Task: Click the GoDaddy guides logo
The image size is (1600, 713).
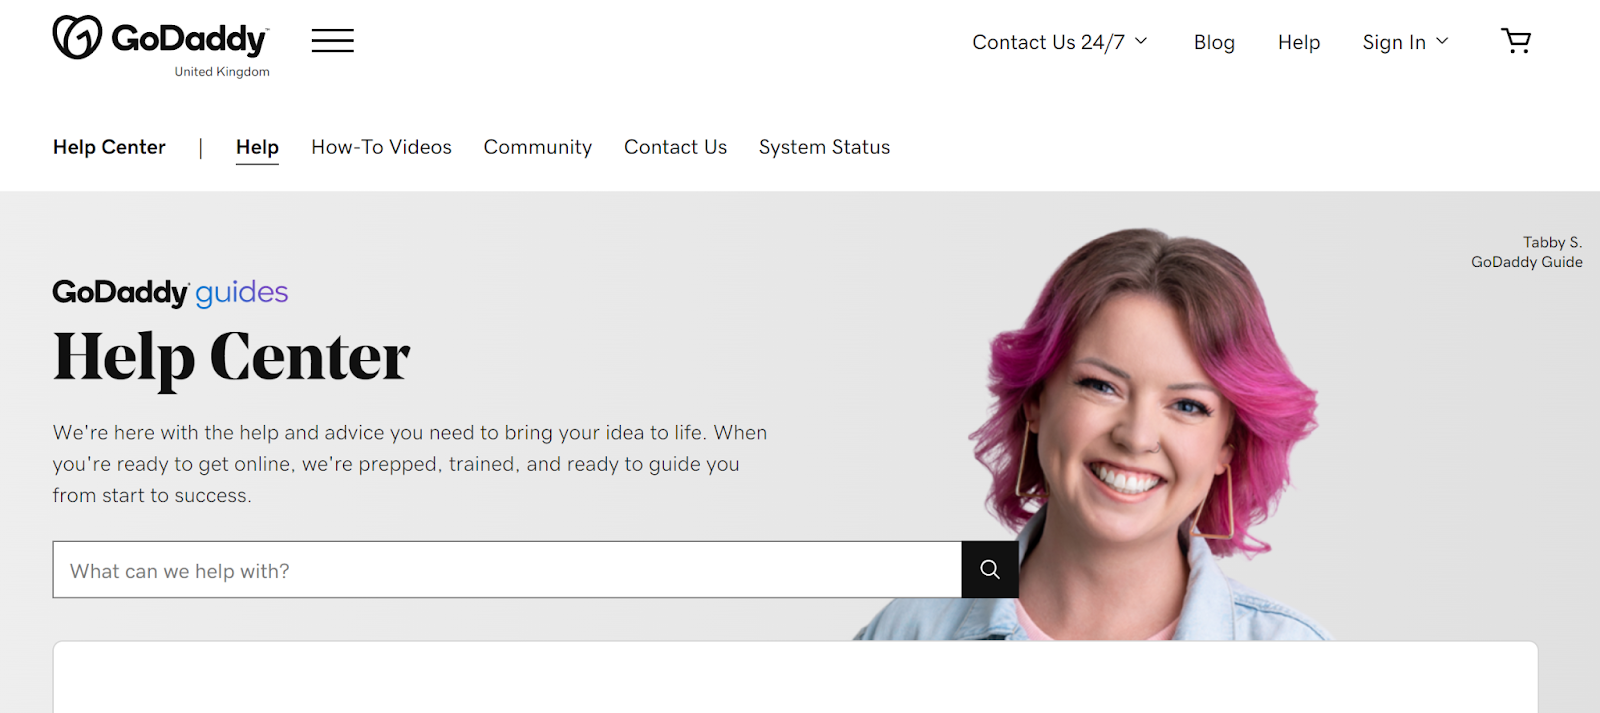Action: (x=170, y=292)
